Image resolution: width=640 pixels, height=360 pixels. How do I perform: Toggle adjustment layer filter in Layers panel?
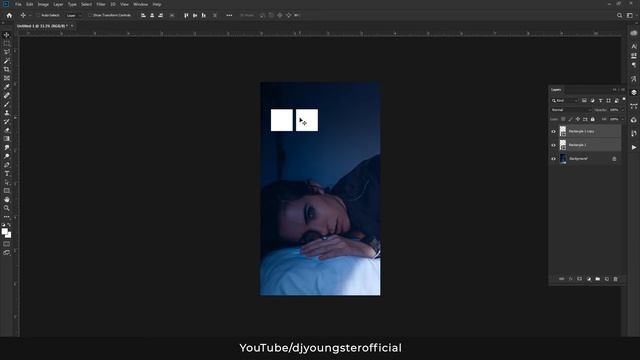tap(592, 100)
